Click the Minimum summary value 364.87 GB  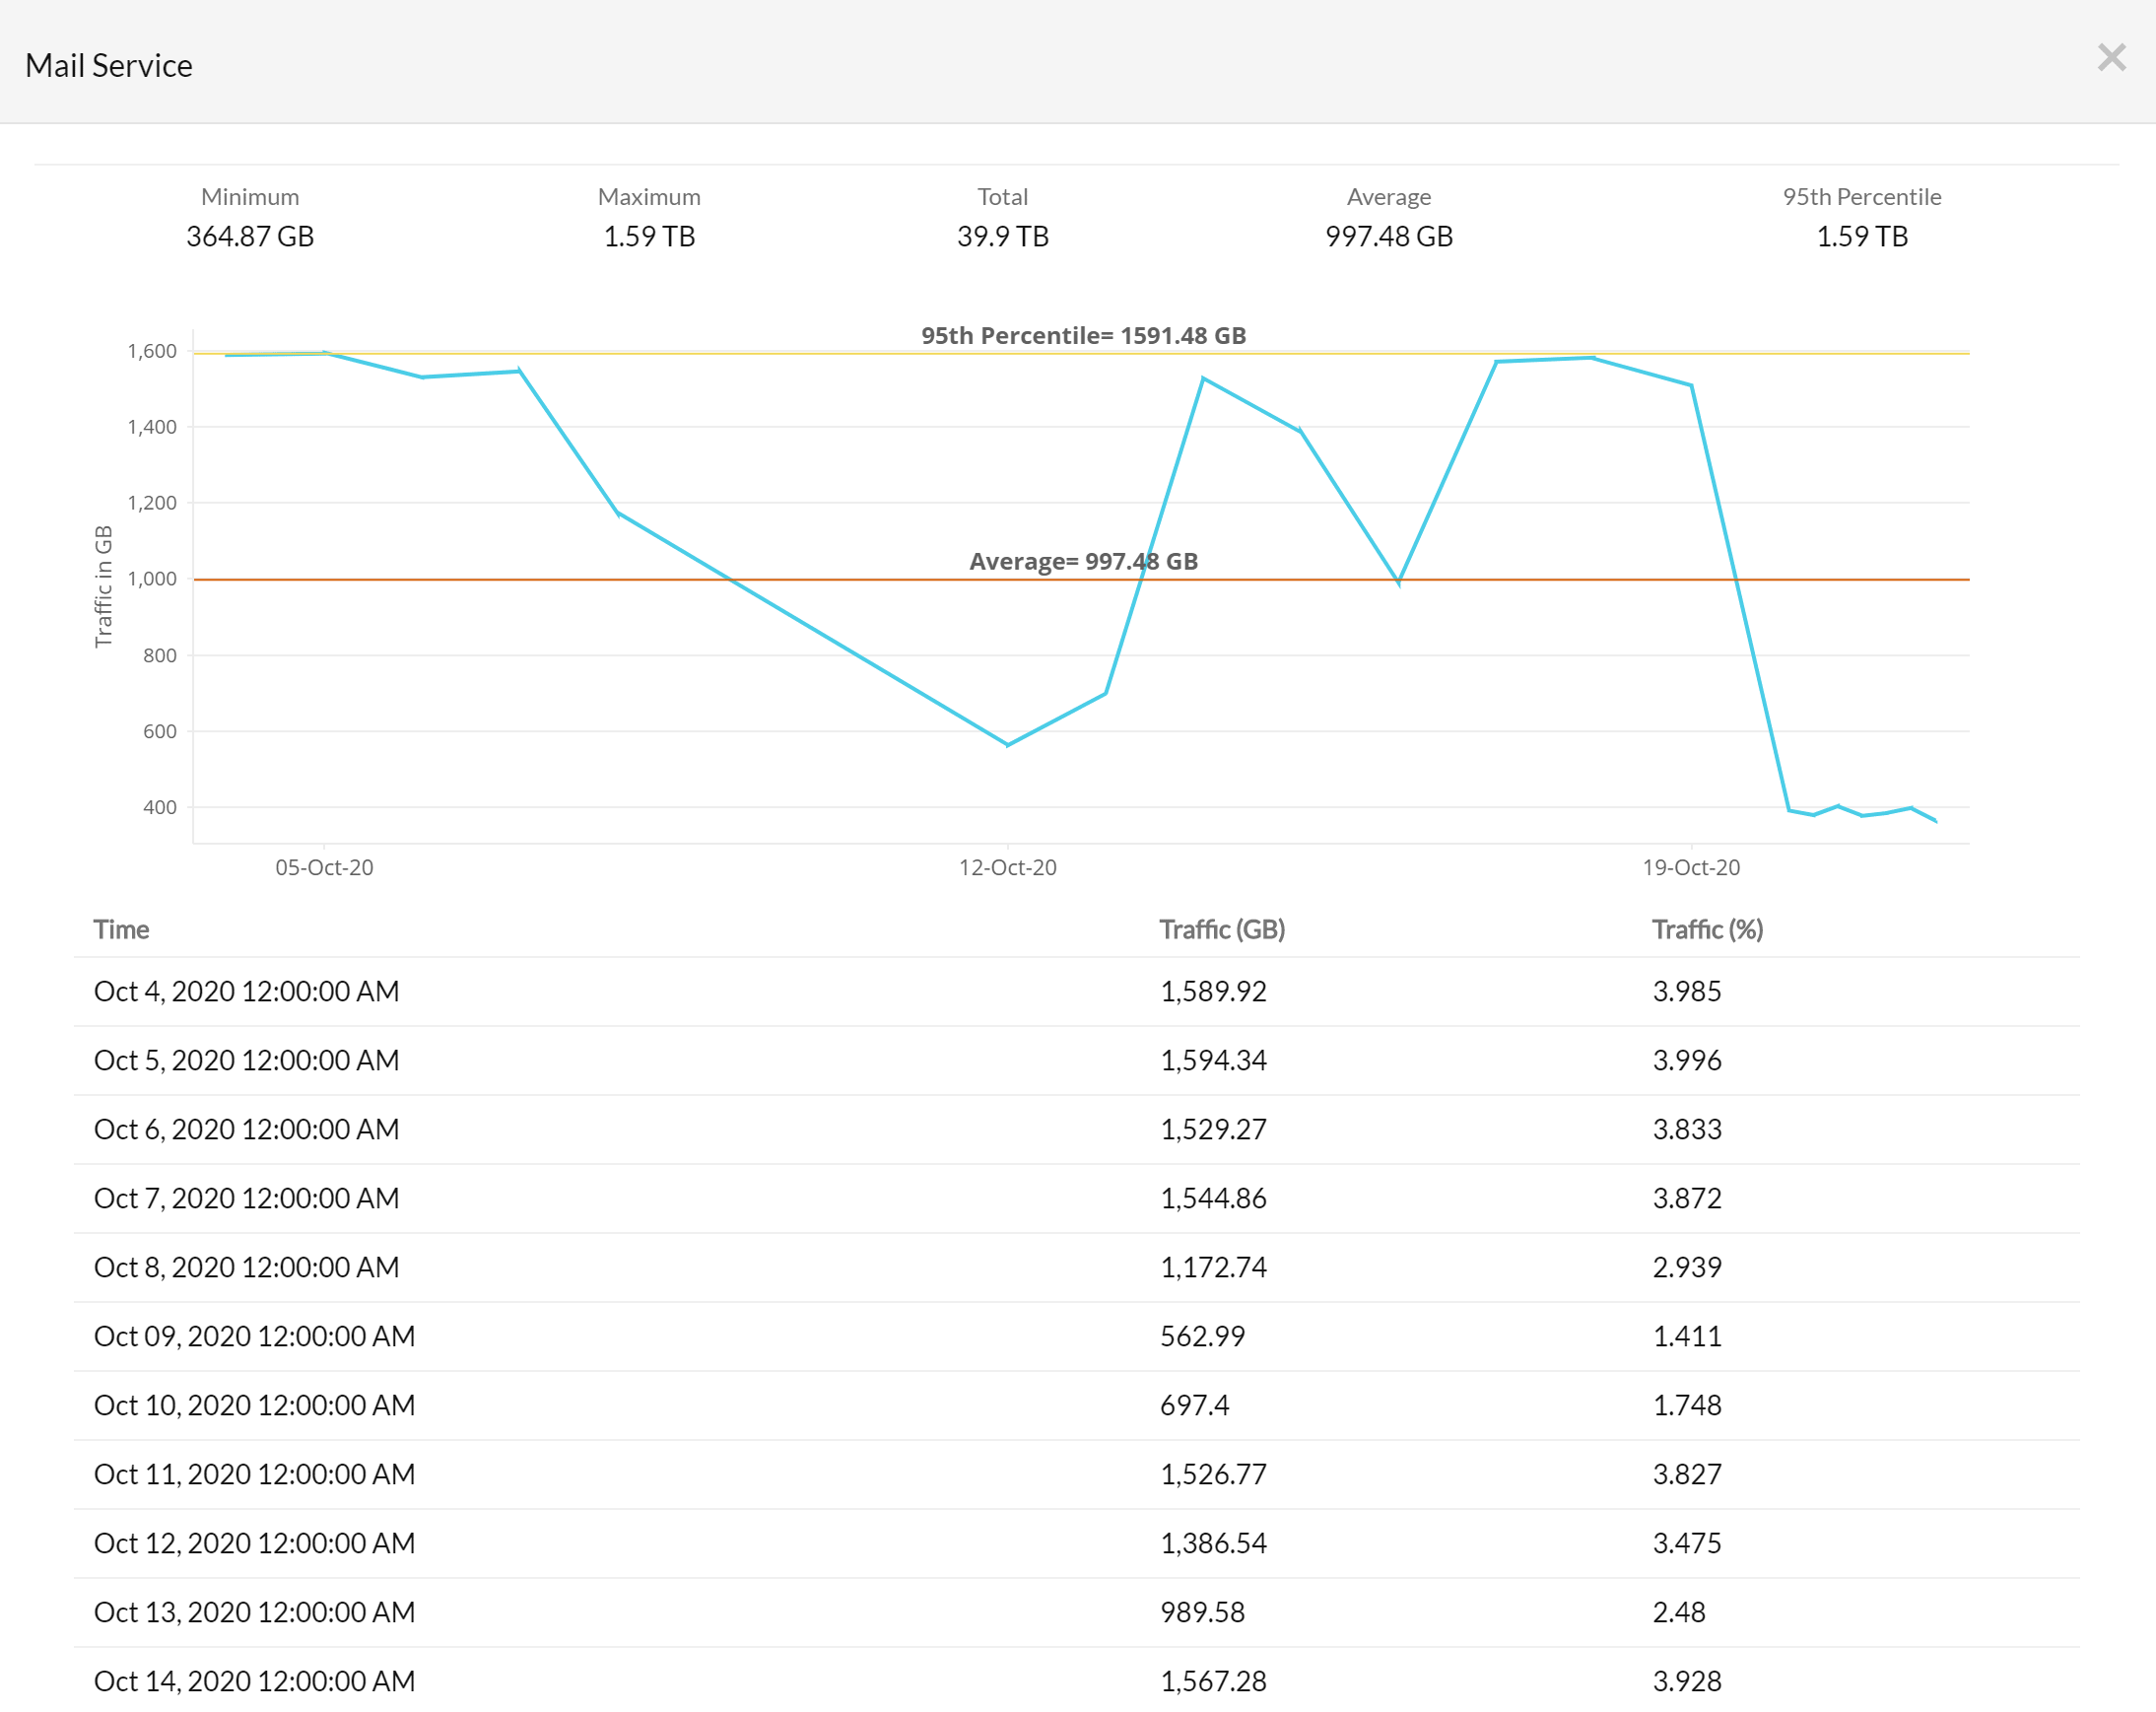pos(249,237)
